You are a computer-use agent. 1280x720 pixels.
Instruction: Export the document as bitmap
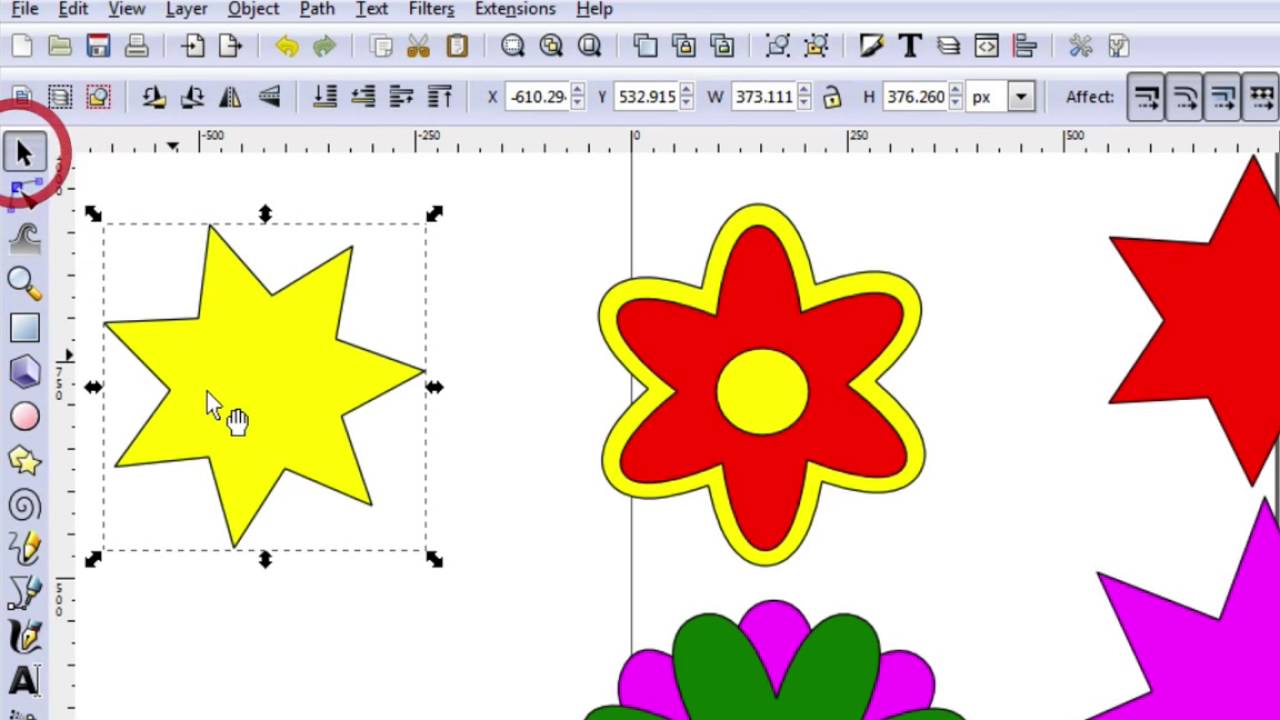231,46
